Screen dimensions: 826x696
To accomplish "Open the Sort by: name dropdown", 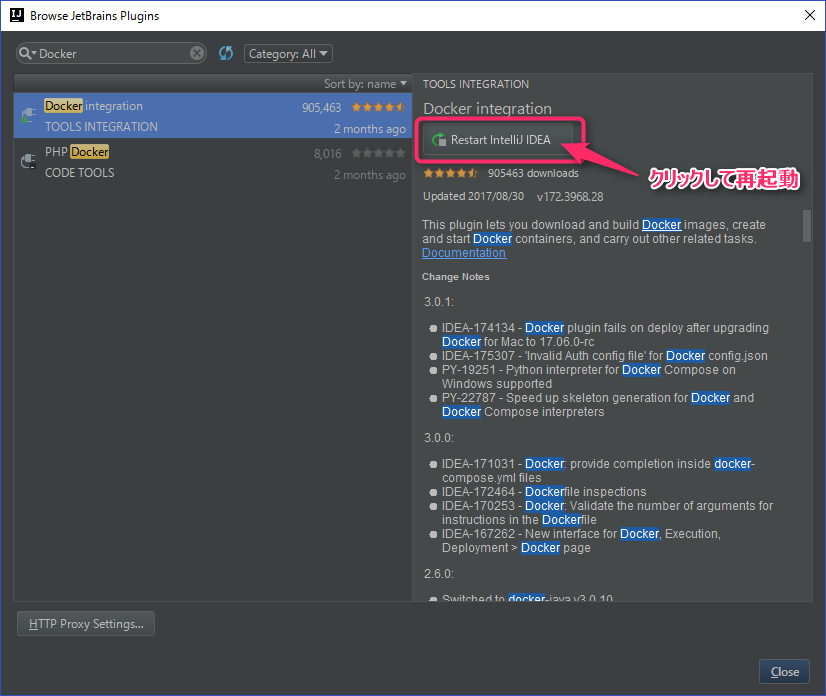I will 365,84.
